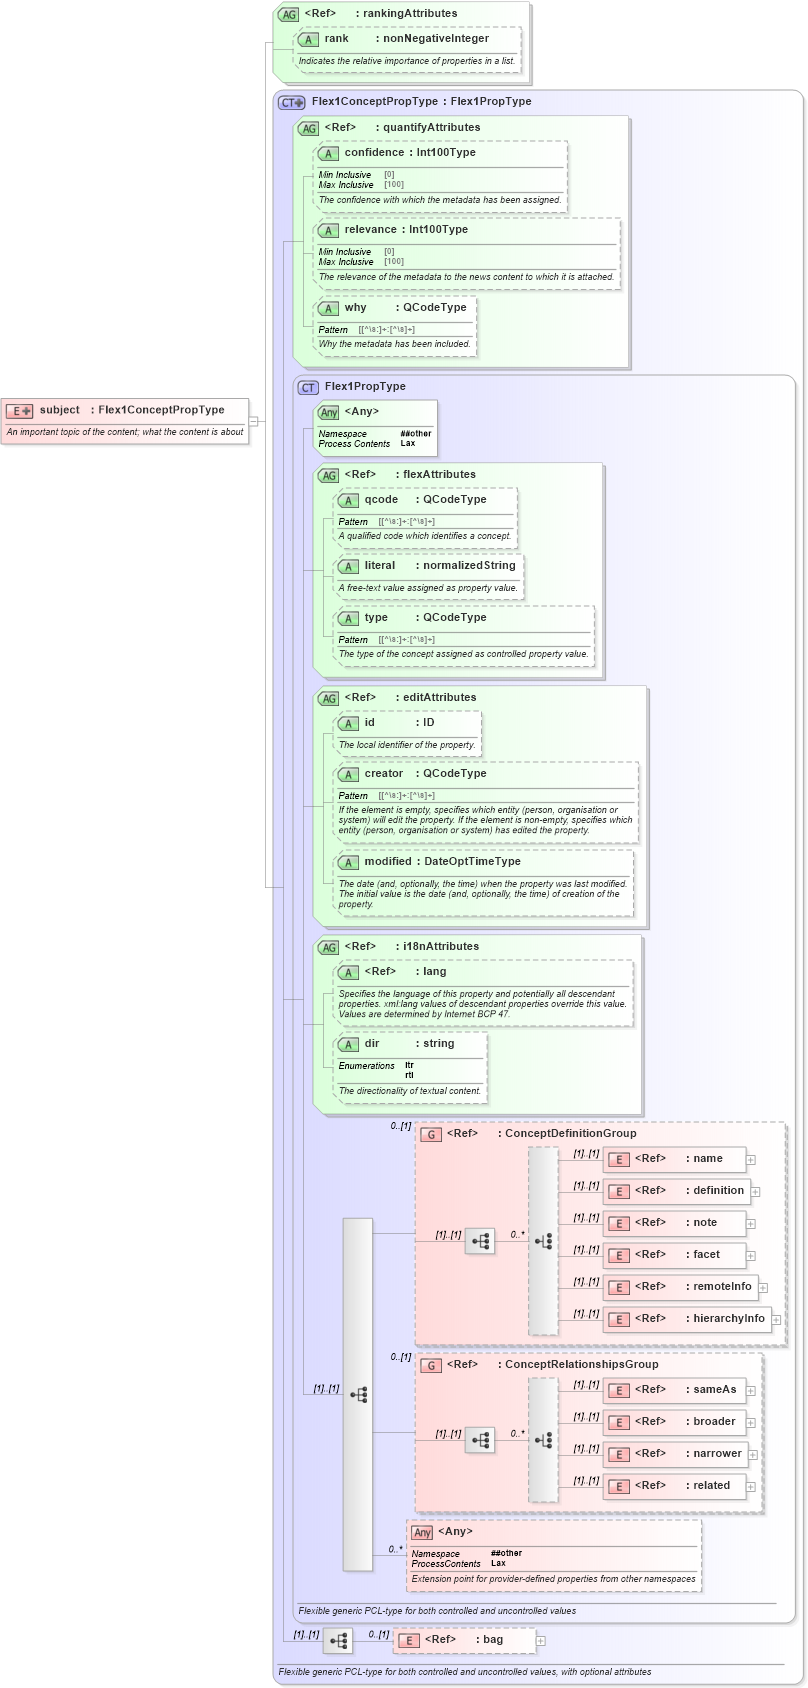Screen dimensions: 808x1688
Task: Select the relevance attribute A icon
Action: click(x=328, y=230)
